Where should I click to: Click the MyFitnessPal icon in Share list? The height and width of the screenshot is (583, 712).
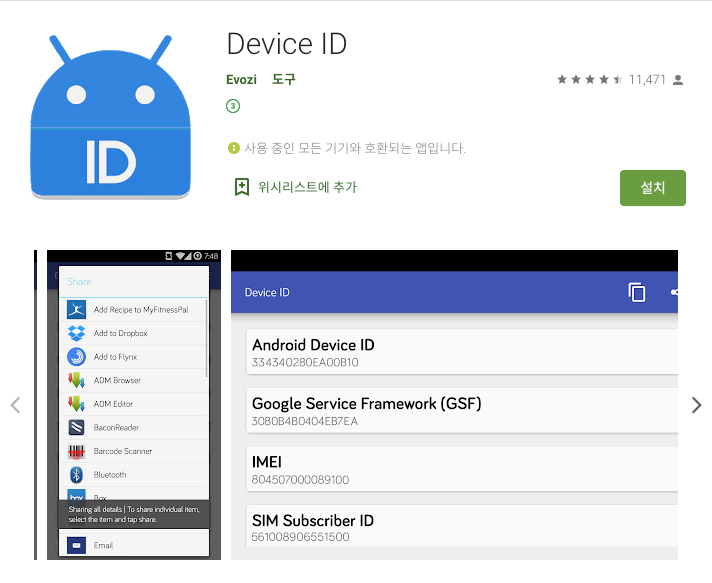tap(76, 310)
